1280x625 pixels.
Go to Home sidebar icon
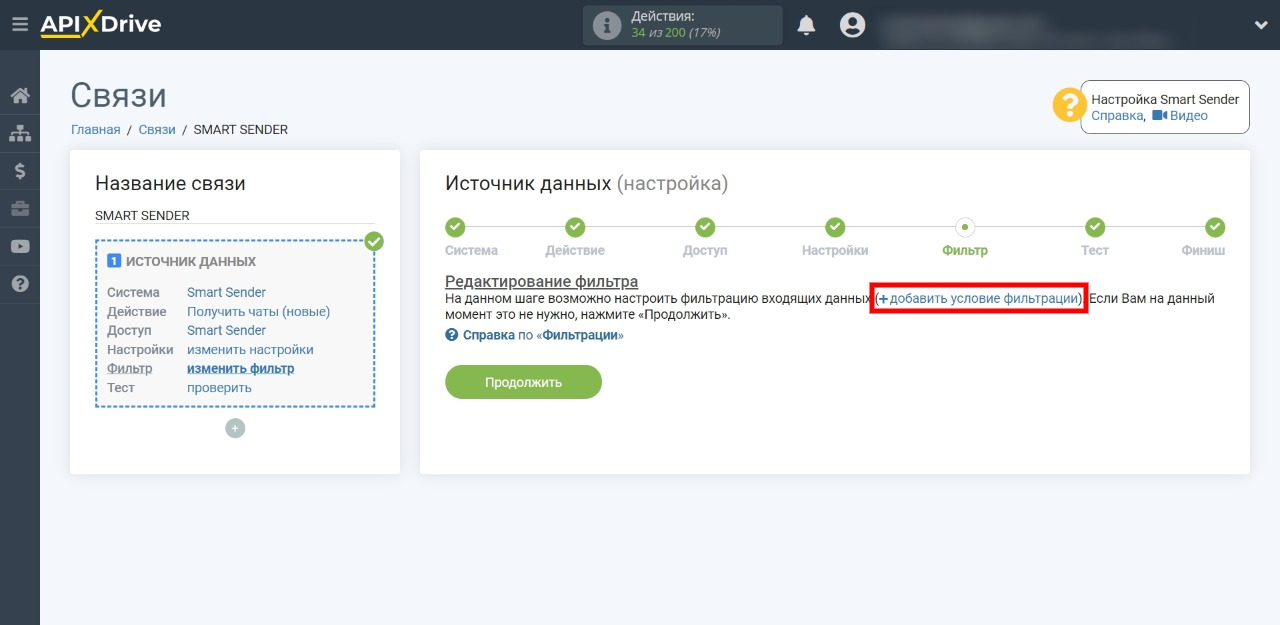[20, 96]
